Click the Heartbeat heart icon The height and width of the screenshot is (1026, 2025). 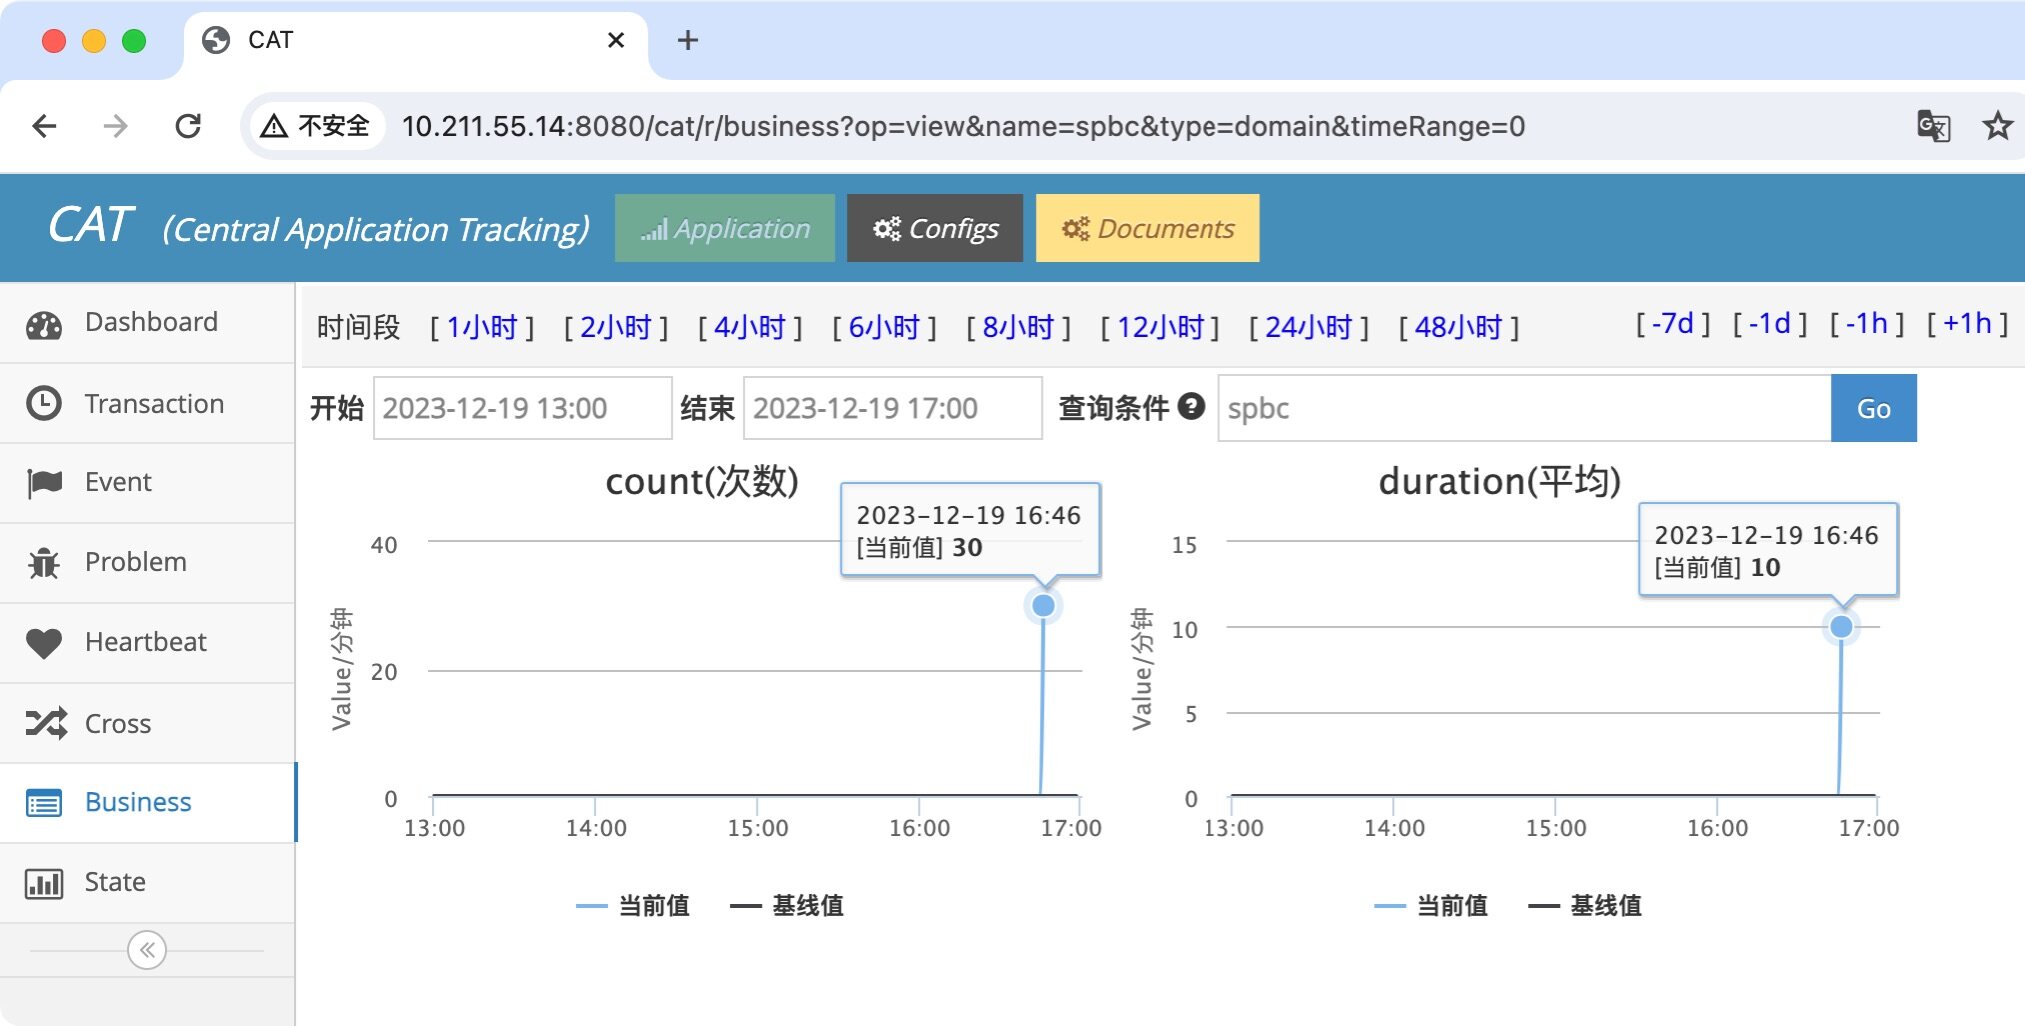click(x=44, y=643)
